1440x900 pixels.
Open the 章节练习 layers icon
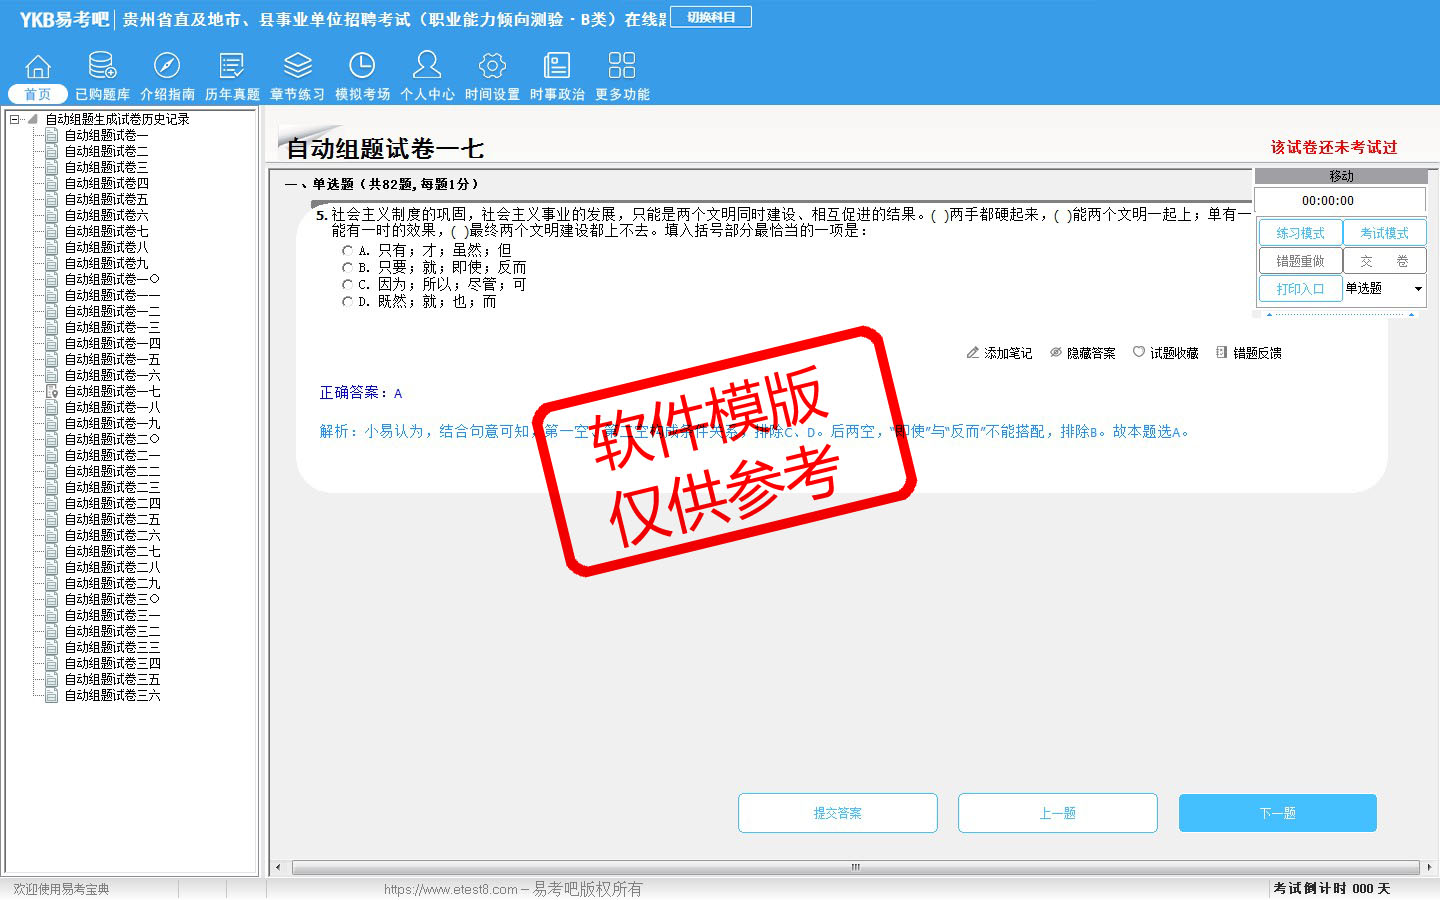coord(297,66)
